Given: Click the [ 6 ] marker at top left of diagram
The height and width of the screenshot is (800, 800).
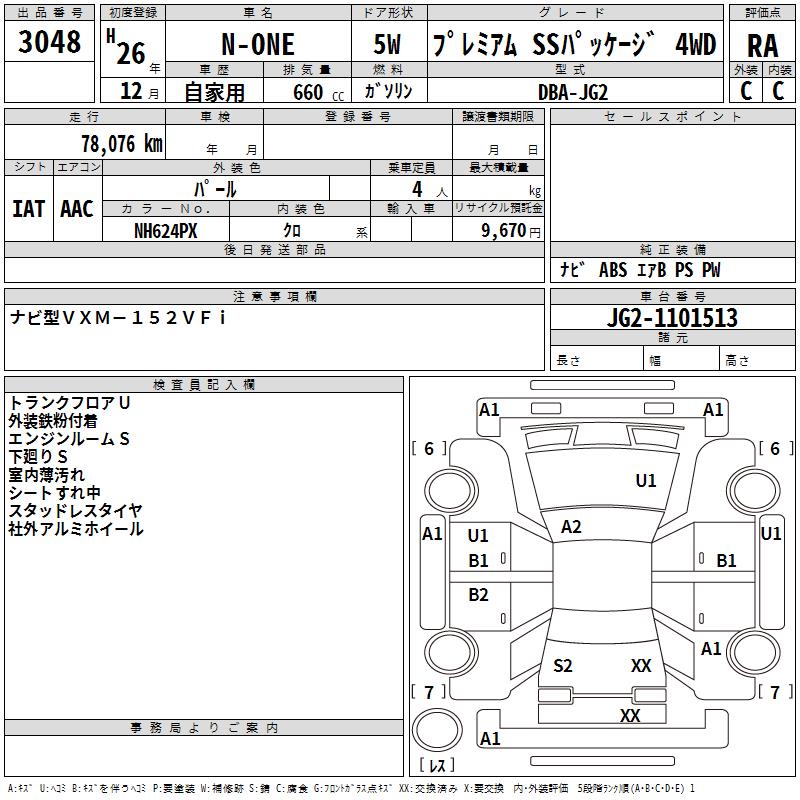Looking at the screenshot, I should coord(429,449).
